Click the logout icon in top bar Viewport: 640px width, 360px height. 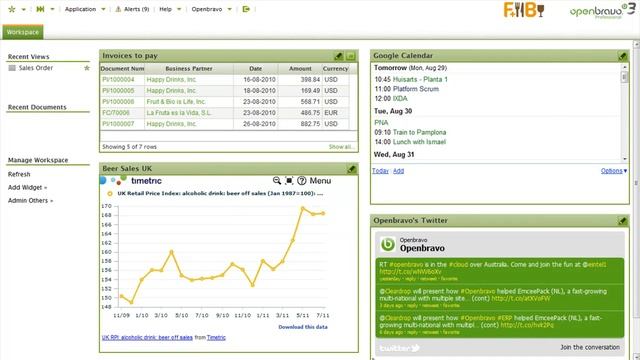pos(246,9)
